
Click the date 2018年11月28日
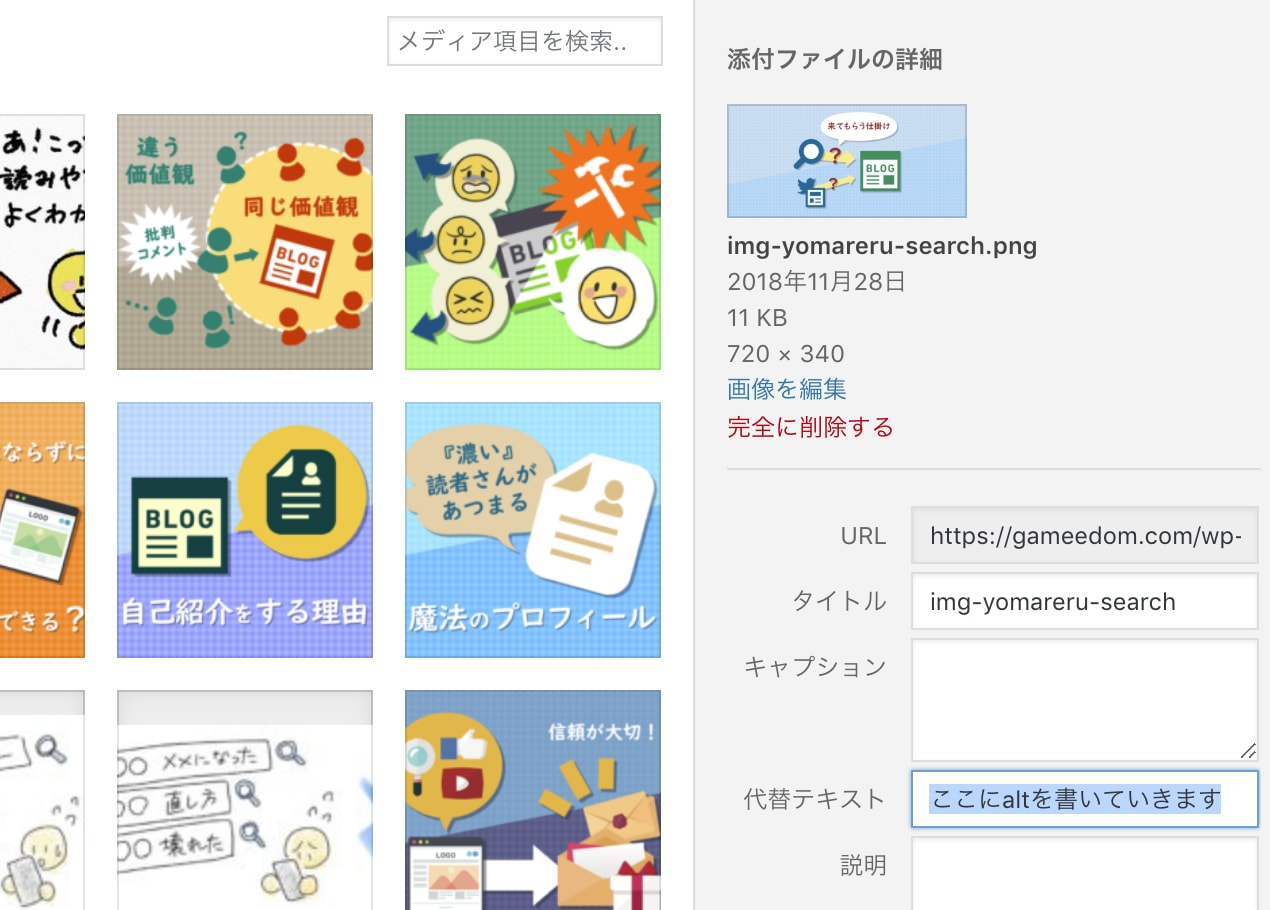[816, 282]
